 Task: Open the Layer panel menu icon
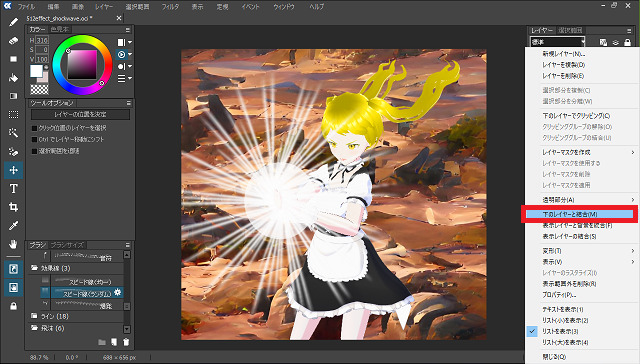(629, 31)
